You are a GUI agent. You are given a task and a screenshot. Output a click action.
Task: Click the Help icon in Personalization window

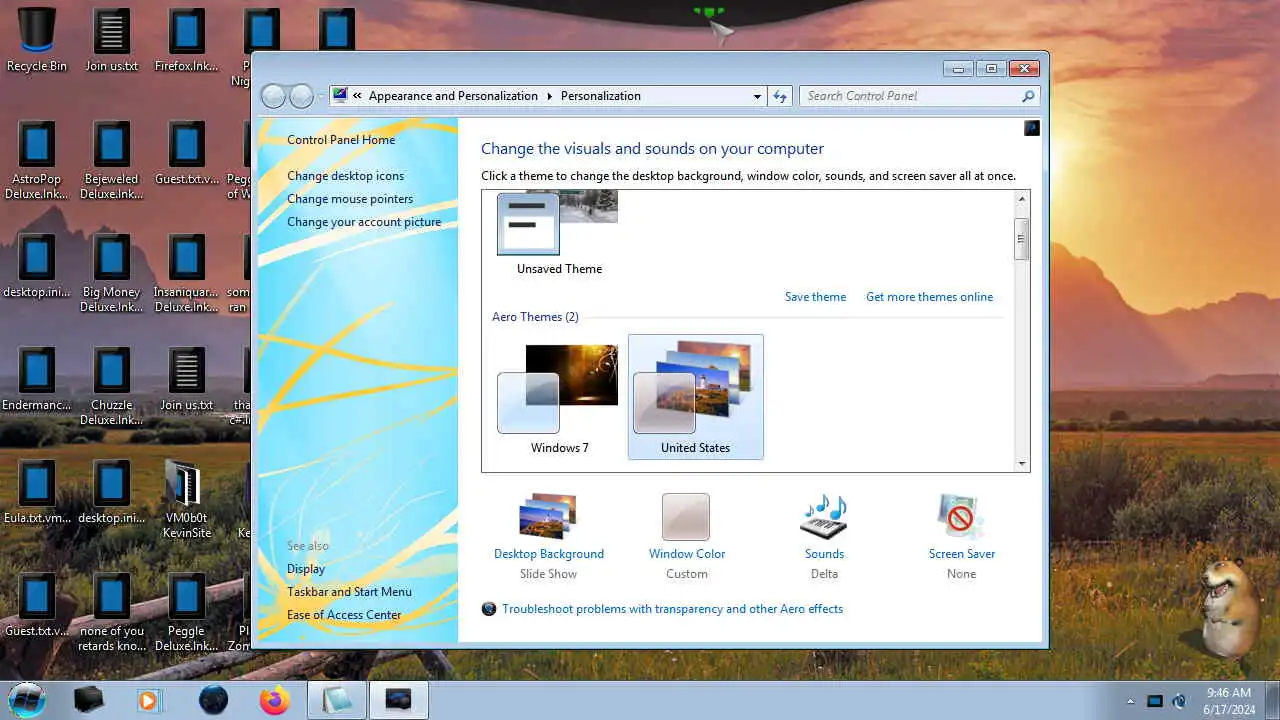coord(1032,128)
